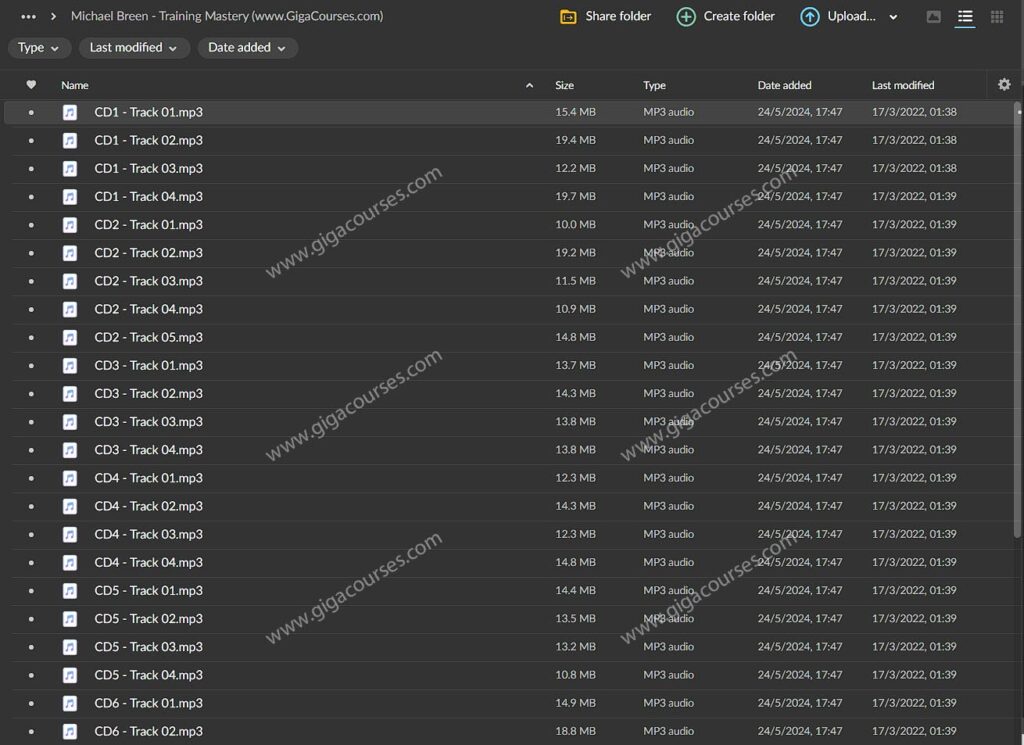Switch to list view layout
This screenshot has width=1024, height=745.
point(965,17)
